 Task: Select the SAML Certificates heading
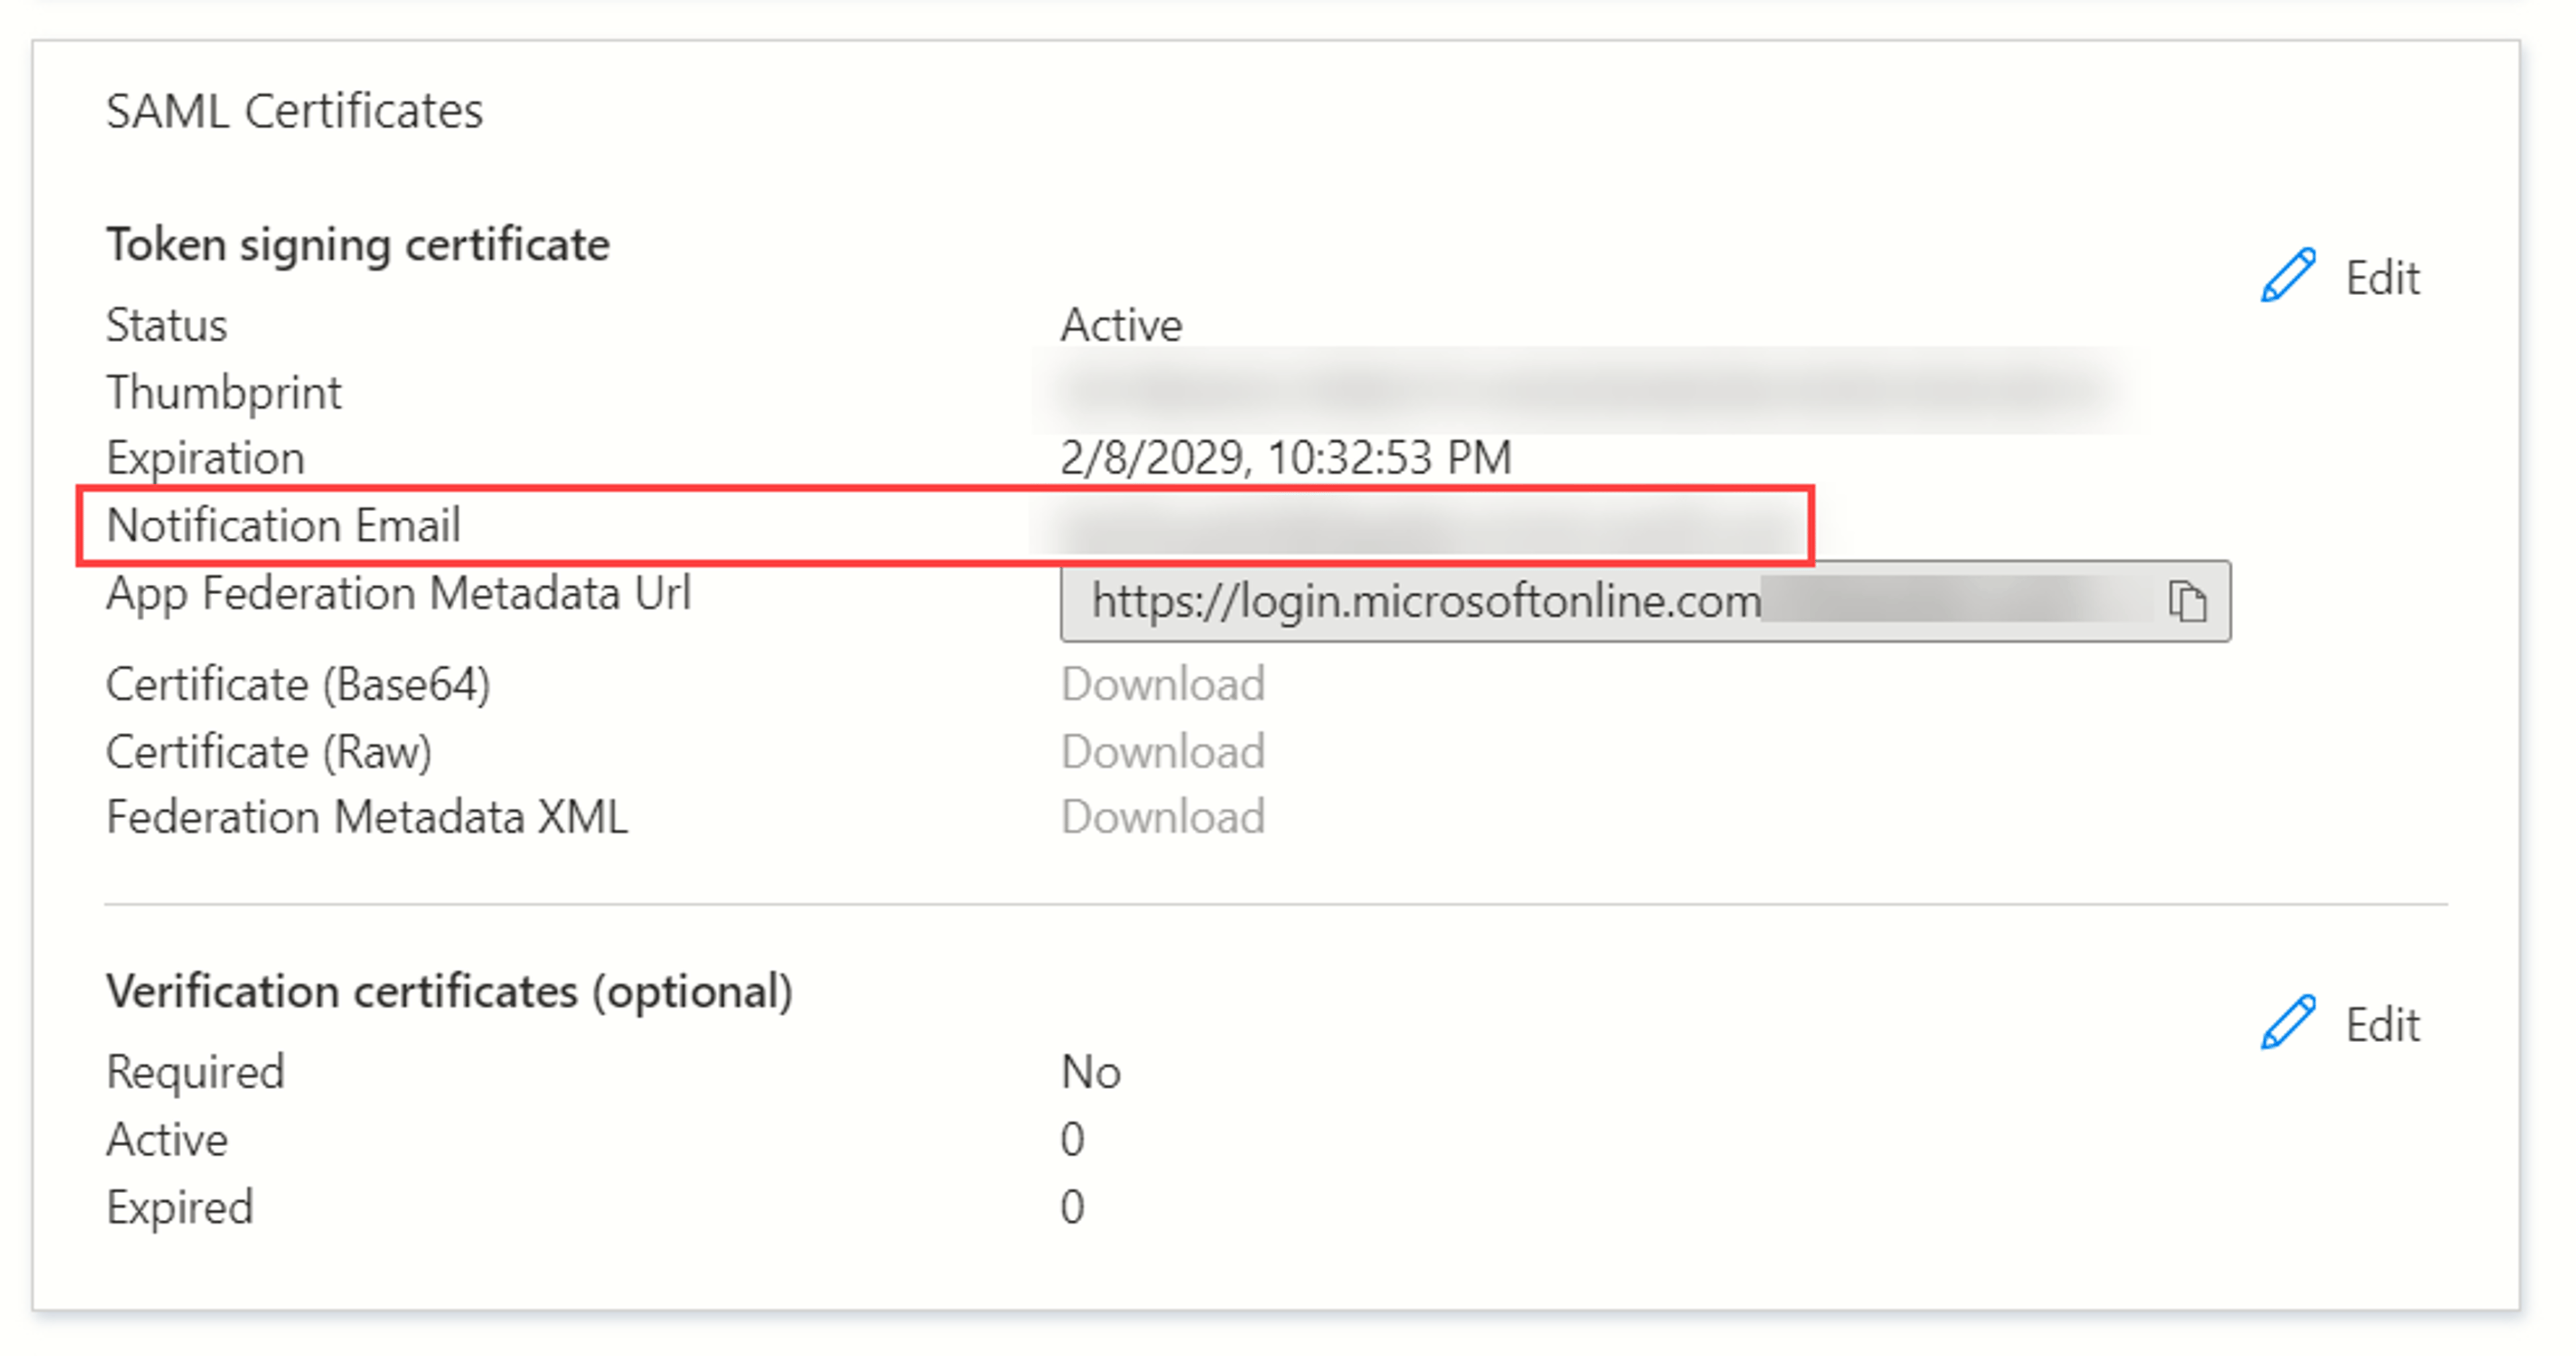tap(294, 111)
